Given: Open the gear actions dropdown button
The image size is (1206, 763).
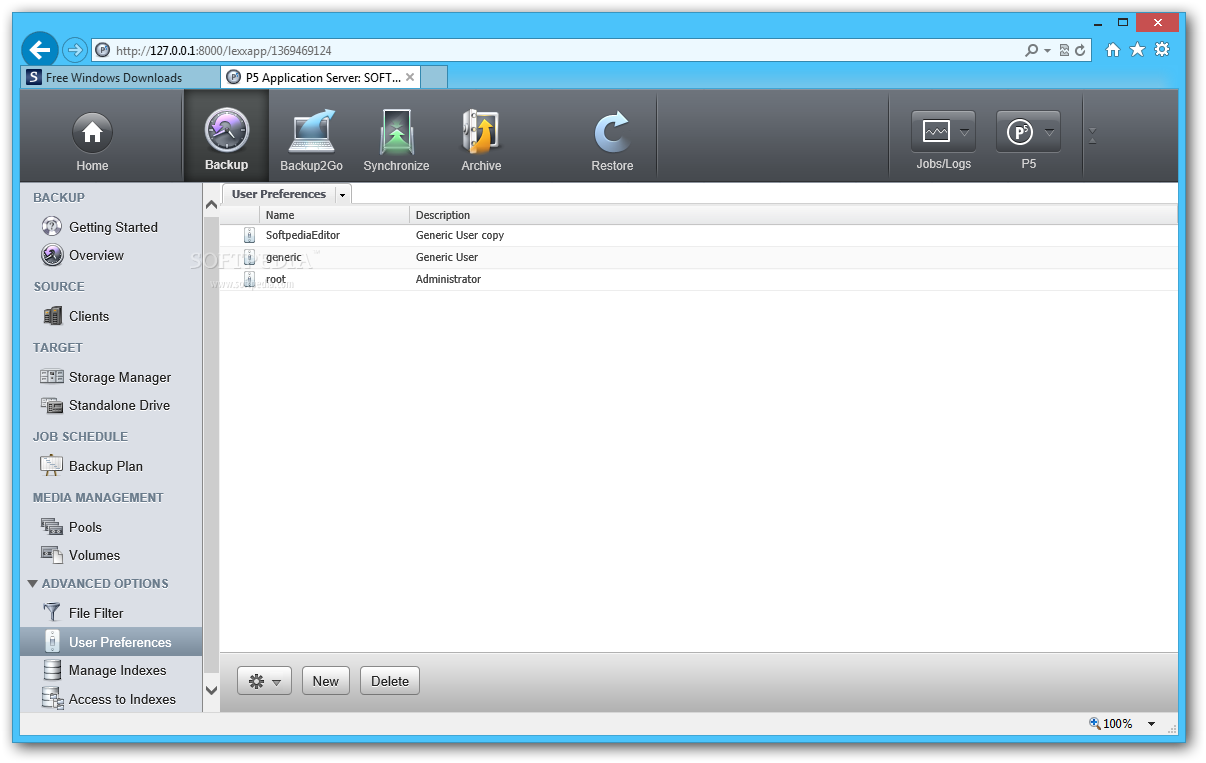Looking at the screenshot, I should pos(264,681).
